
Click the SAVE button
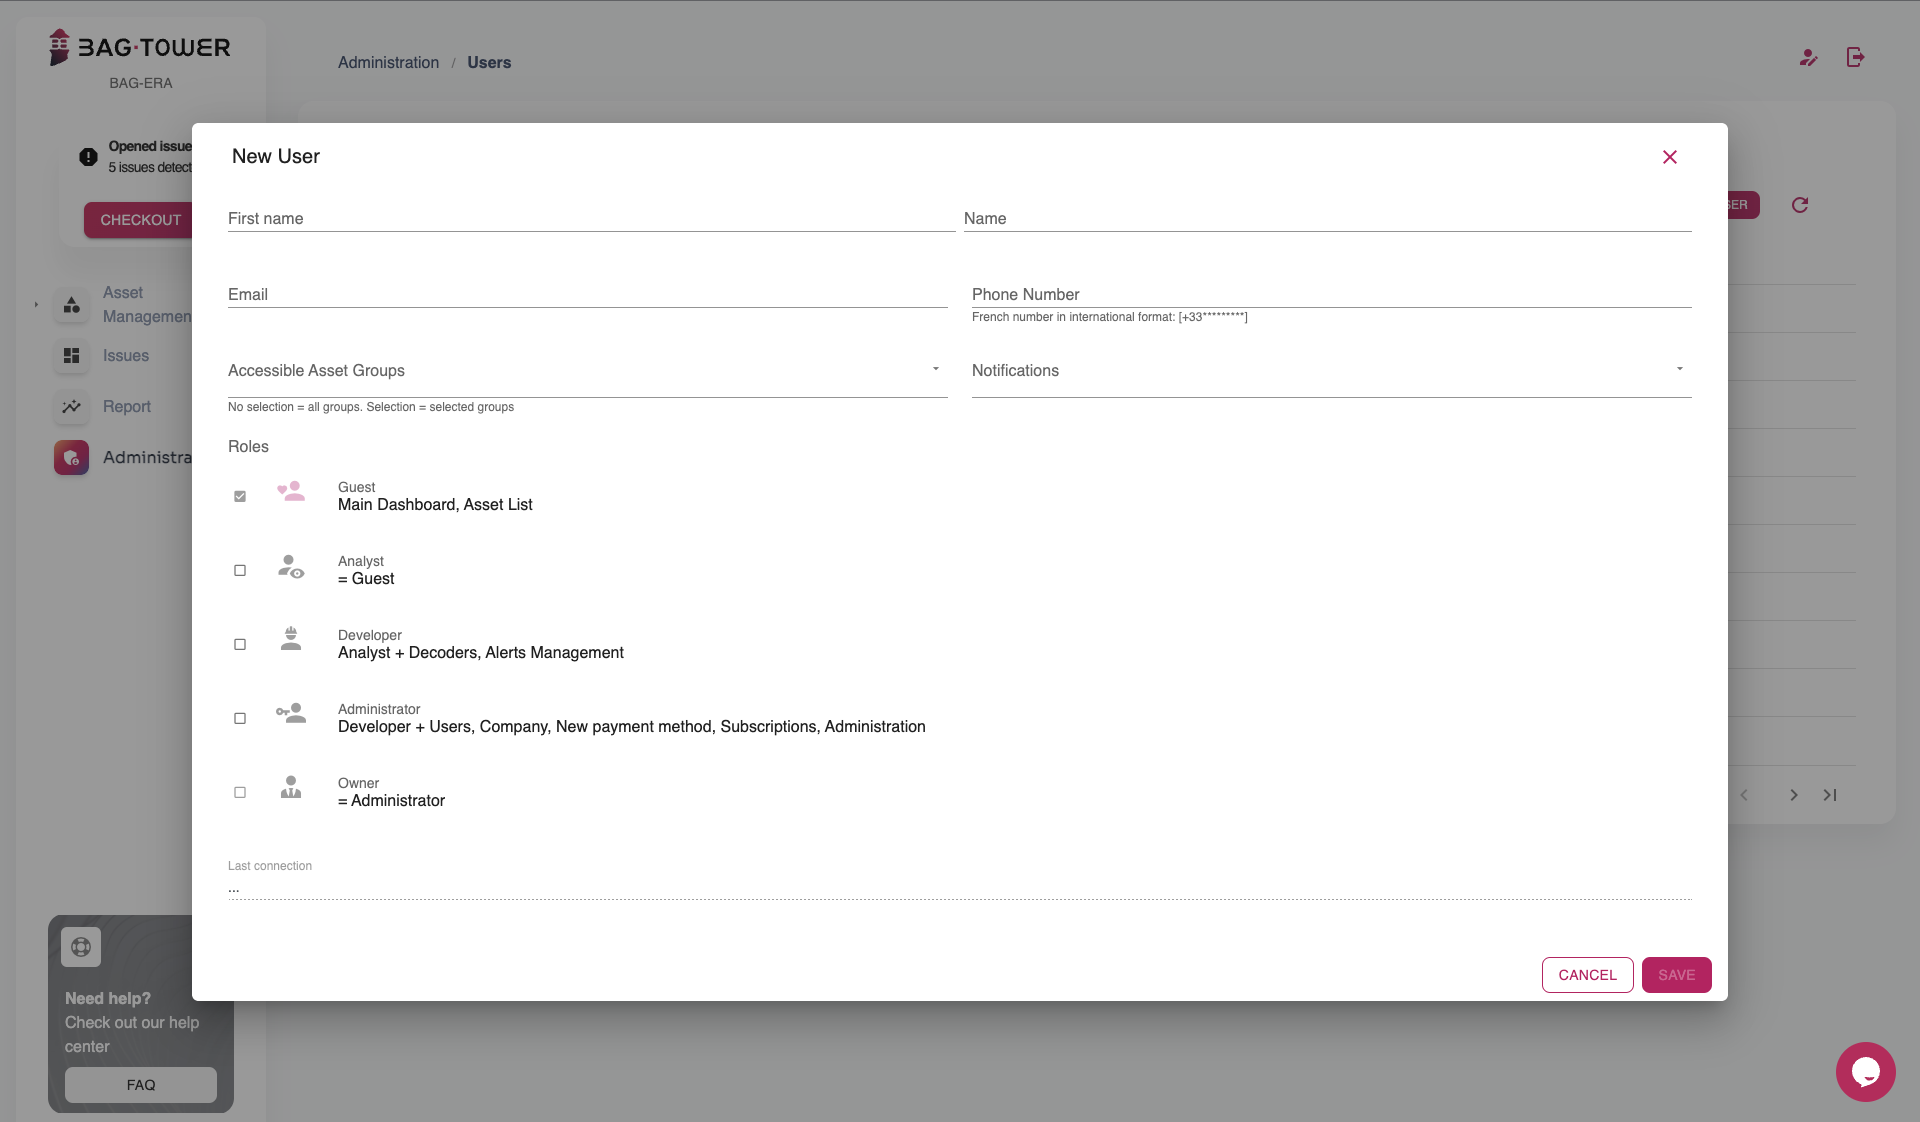pos(1677,975)
